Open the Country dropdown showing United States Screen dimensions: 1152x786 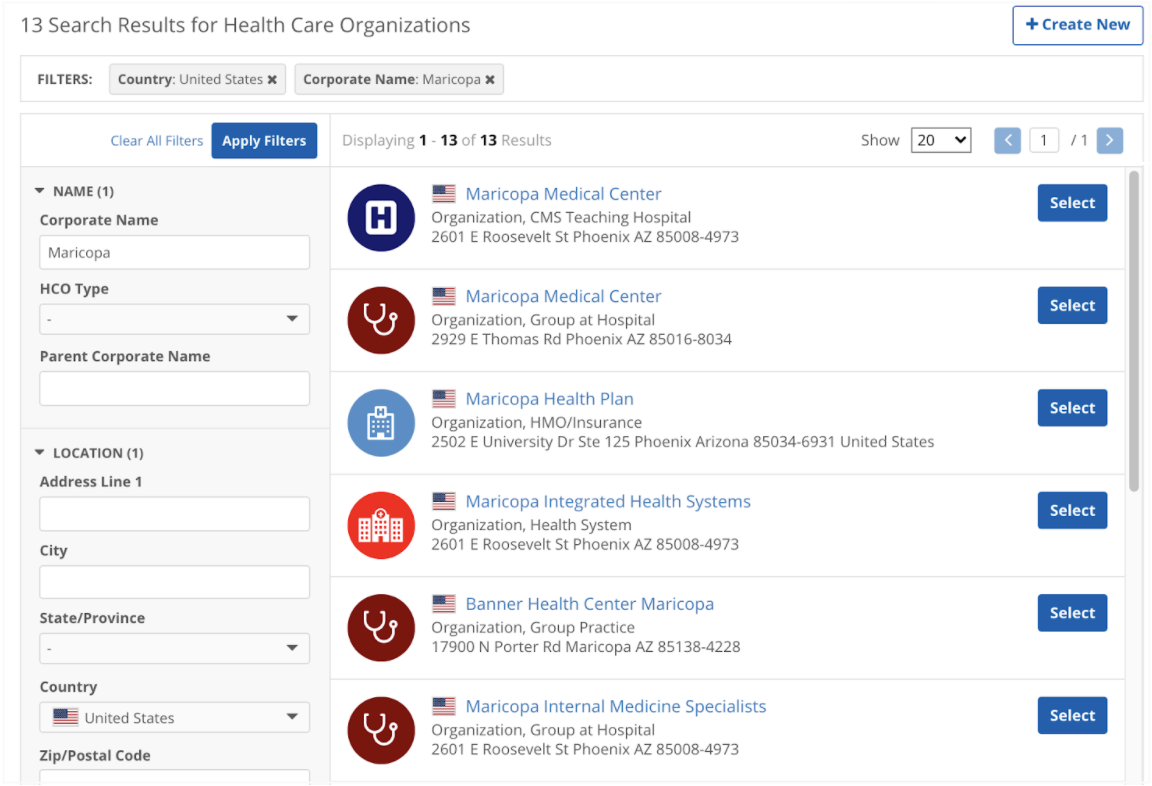174,718
